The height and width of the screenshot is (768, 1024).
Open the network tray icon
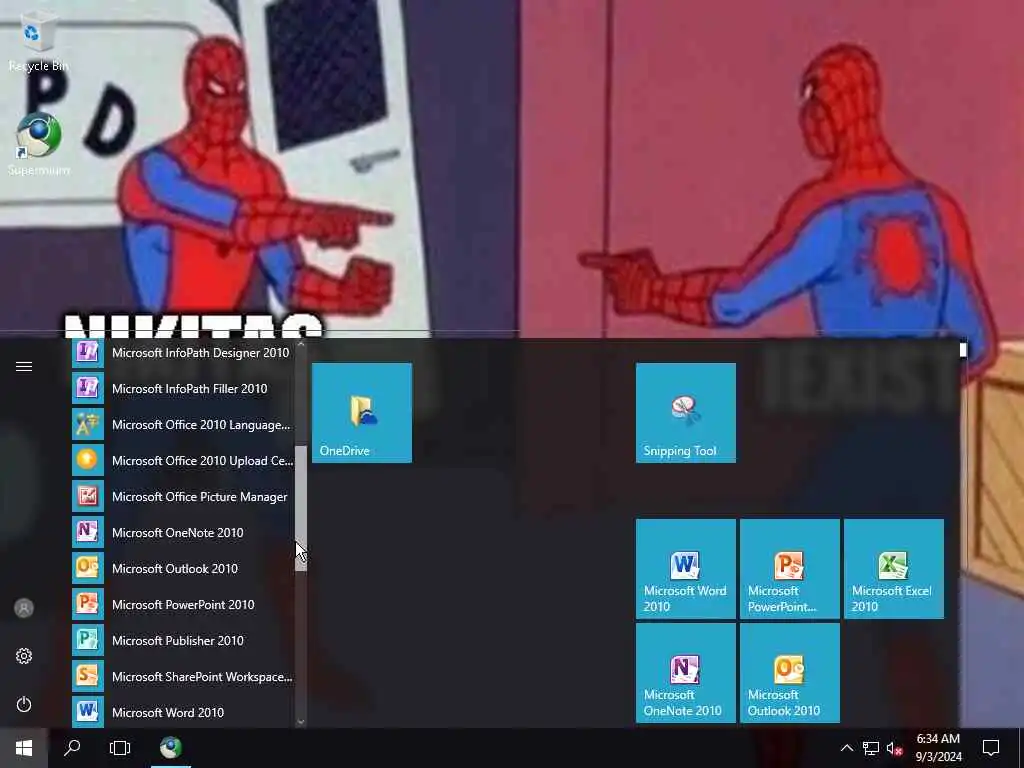point(871,748)
